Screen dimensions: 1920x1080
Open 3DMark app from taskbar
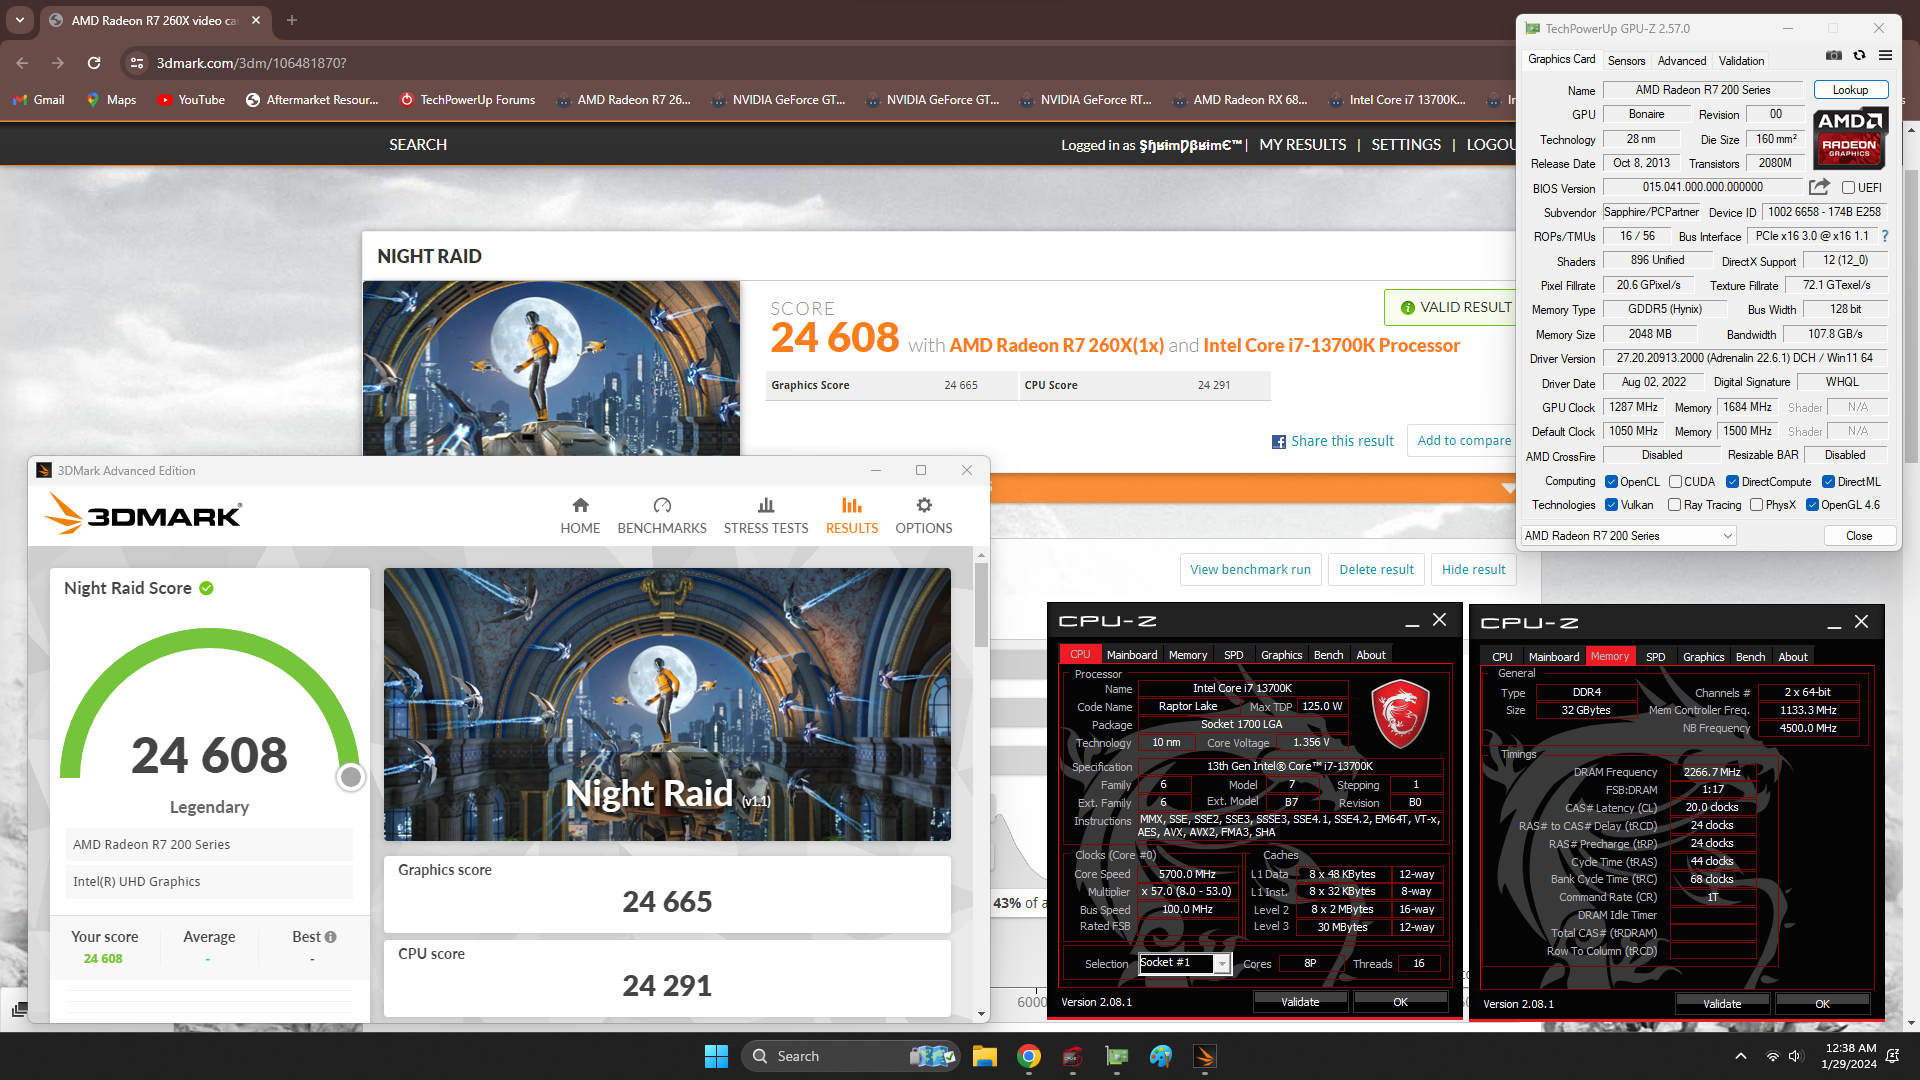click(x=1205, y=1056)
